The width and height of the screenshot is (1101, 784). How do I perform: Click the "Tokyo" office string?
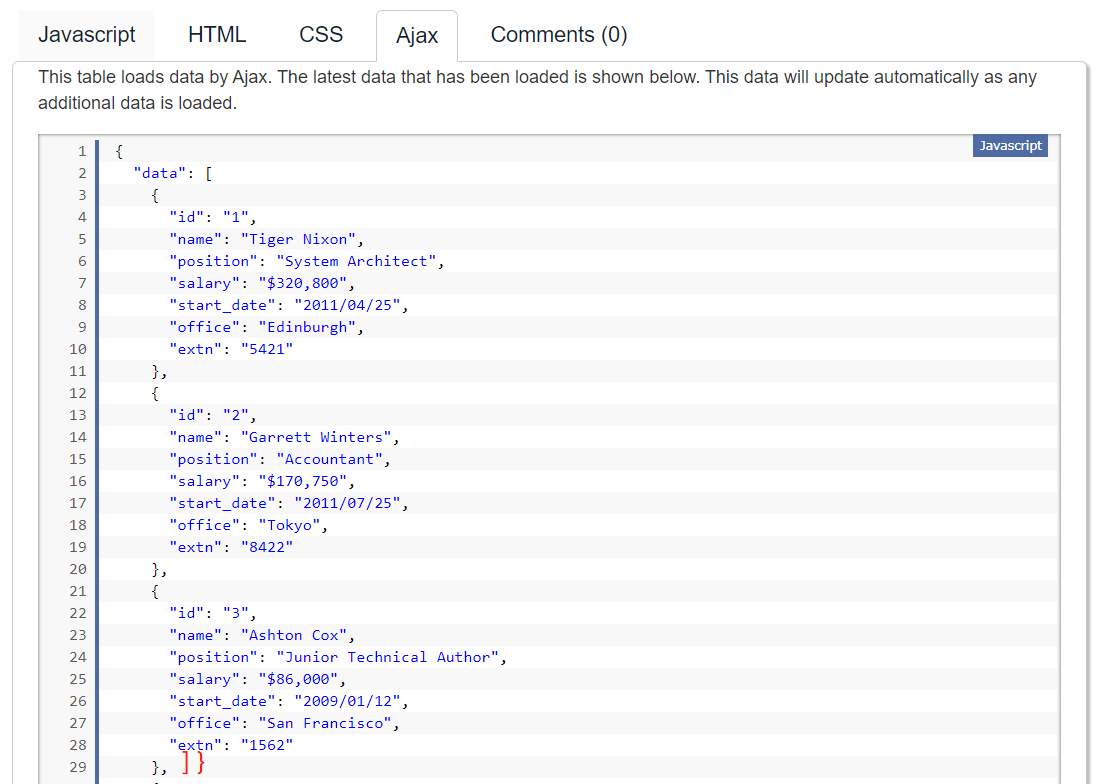point(292,525)
